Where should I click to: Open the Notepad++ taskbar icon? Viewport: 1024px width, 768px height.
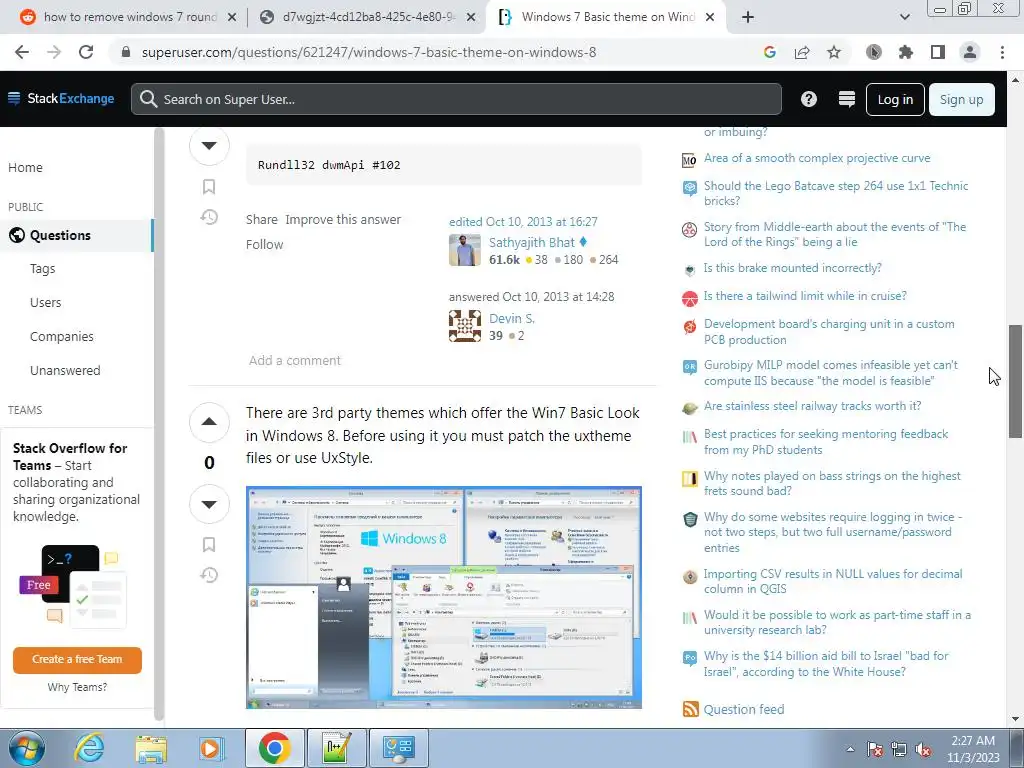click(x=337, y=748)
